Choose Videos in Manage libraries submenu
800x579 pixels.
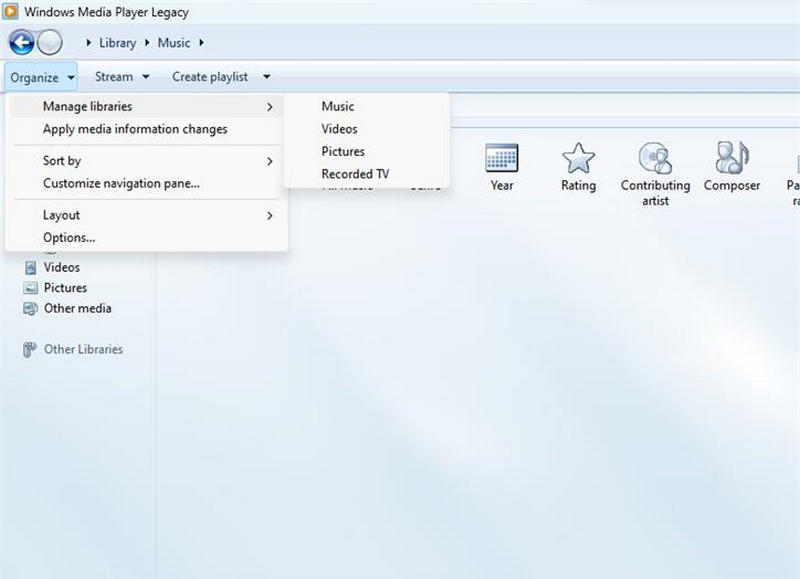[367, 129]
